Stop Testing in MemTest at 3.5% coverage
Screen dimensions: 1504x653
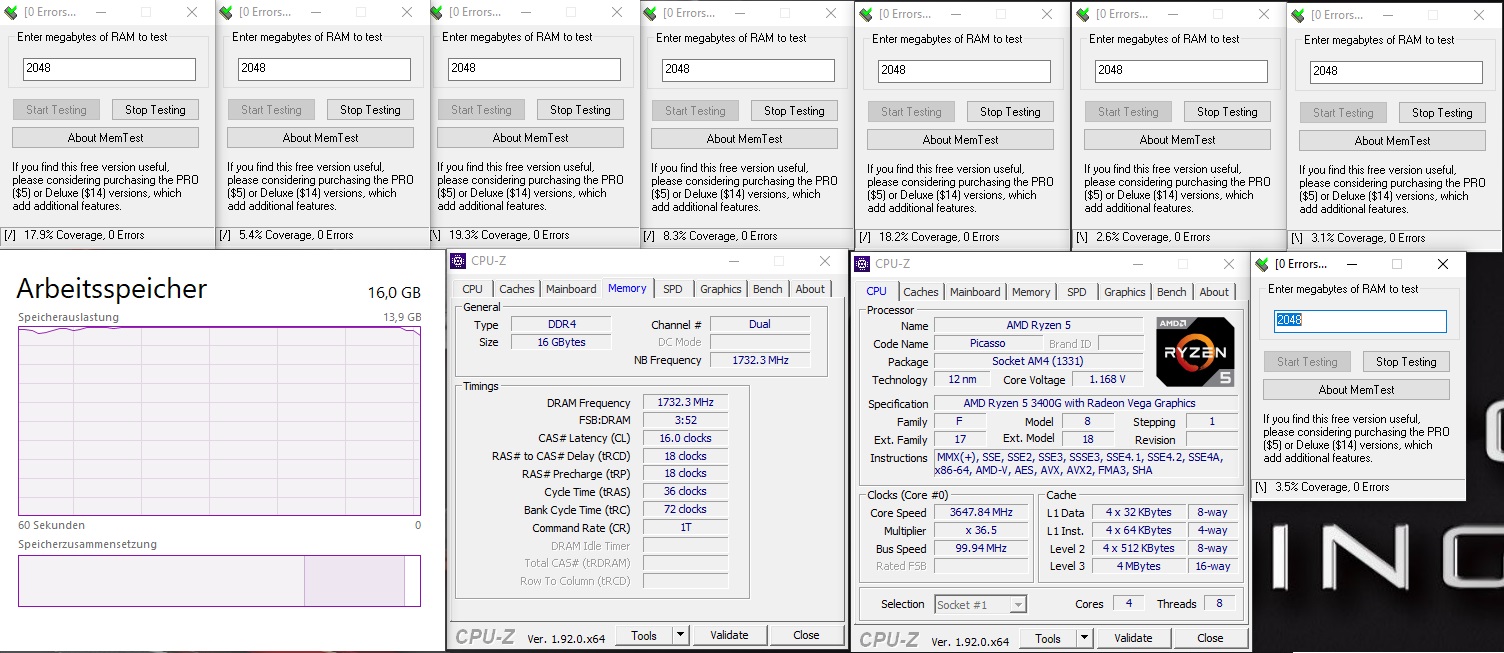1406,362
